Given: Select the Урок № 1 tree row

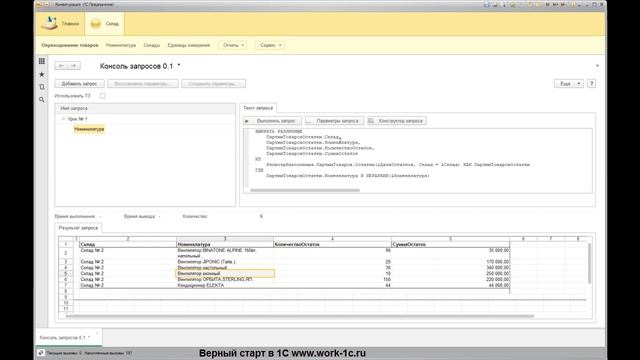Looking at the screenshot, I should click(x=145, y=119).
